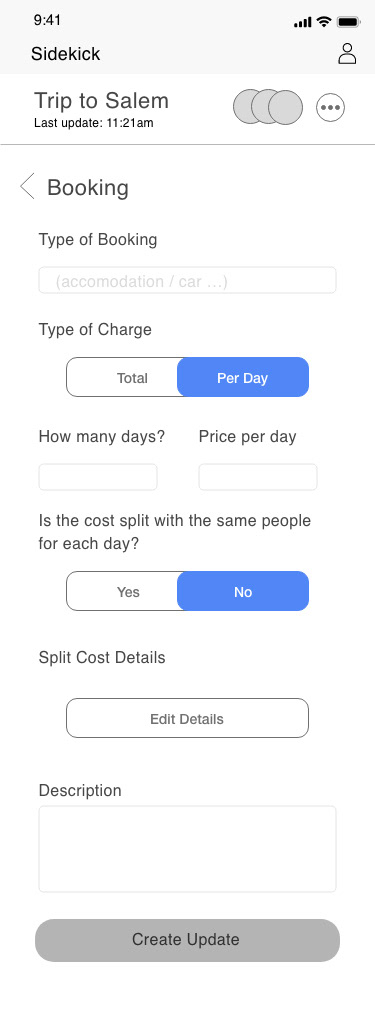Image resolution: width=375 pixels, height=1009 pixels.
Task: Submit with the Create Update button
Action: (x=187, y=940)
